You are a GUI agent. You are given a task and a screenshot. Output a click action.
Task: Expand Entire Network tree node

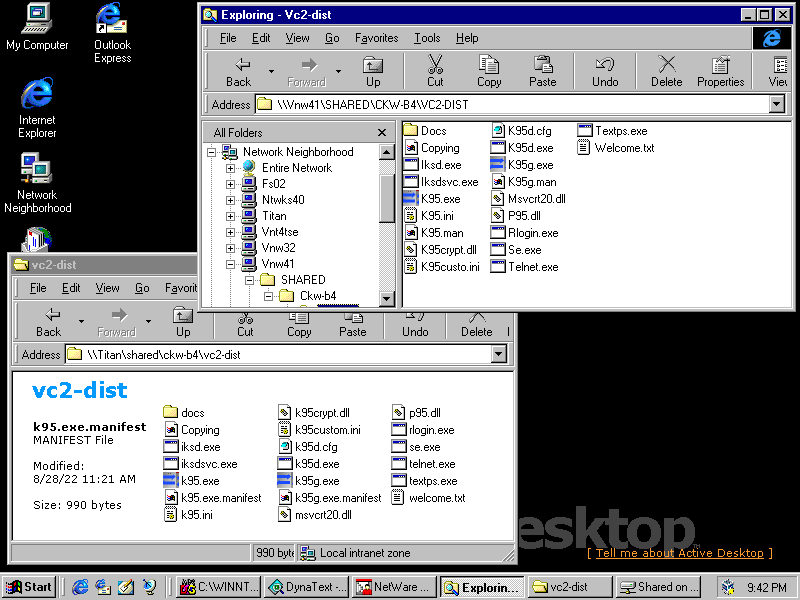click(230, 168)
